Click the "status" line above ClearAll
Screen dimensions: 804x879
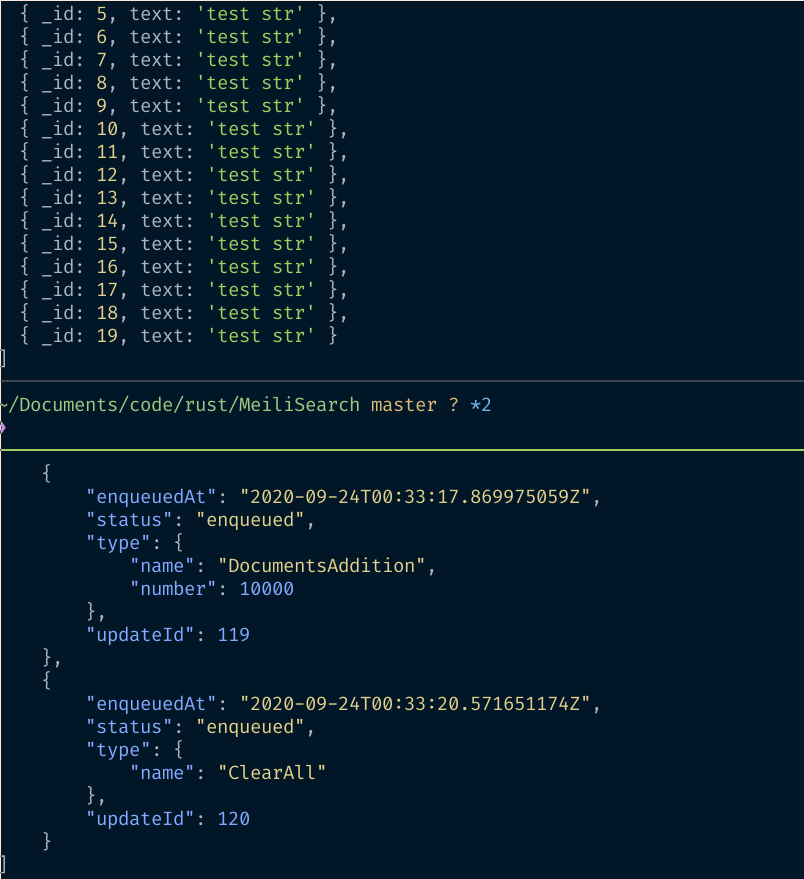click(x=200, y=727)
